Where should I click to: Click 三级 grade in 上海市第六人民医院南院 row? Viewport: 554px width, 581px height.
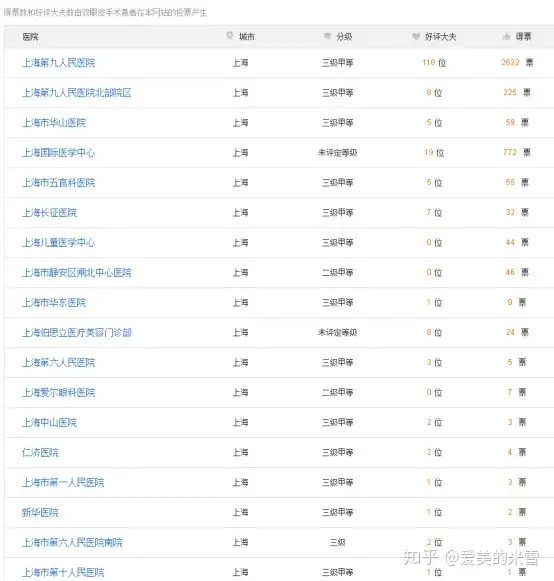[338, 542]
